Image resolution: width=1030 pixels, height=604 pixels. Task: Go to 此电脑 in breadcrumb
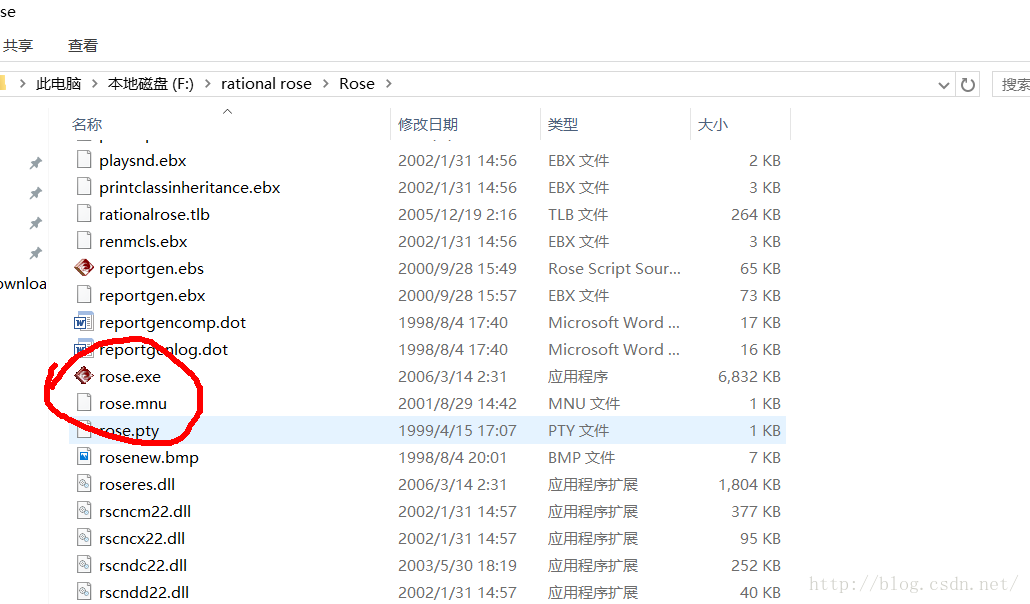[58, 83]
